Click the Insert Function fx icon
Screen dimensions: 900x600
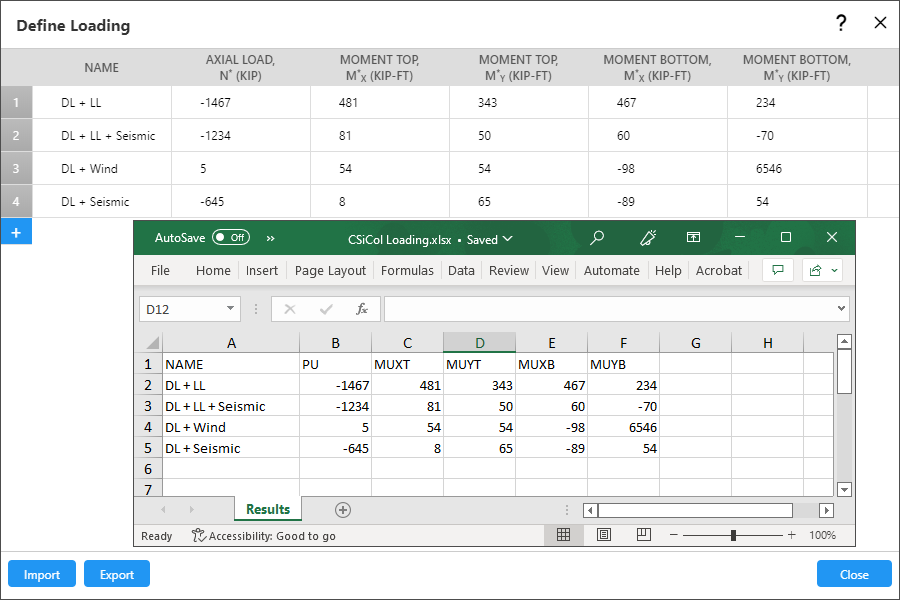[x=362, y=309]
